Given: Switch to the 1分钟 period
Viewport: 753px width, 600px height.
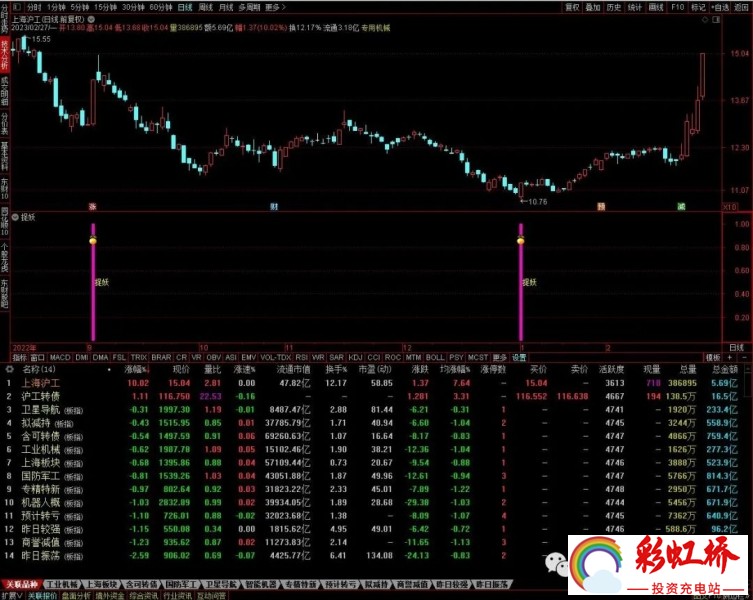Looking at the screenshot, I should click(x=56, y=7).
